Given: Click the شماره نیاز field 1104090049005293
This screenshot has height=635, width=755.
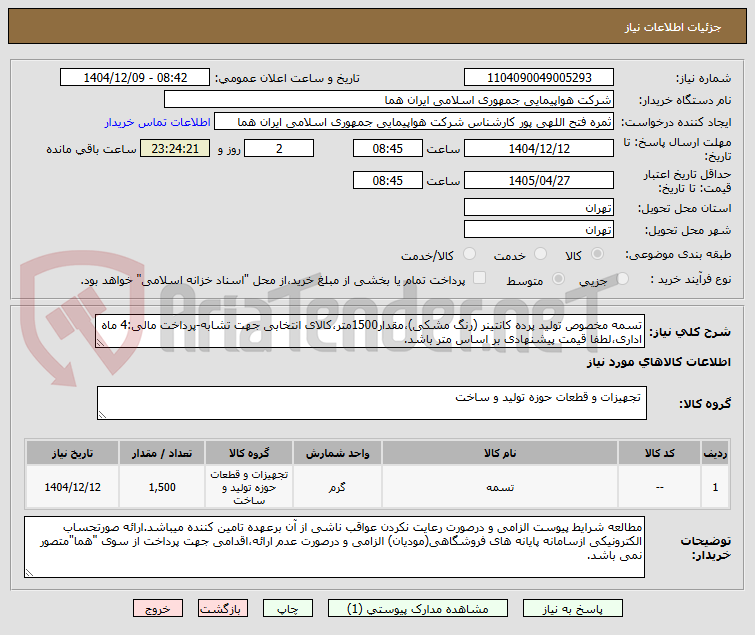Looking at the screenshot, I should 539,78.
